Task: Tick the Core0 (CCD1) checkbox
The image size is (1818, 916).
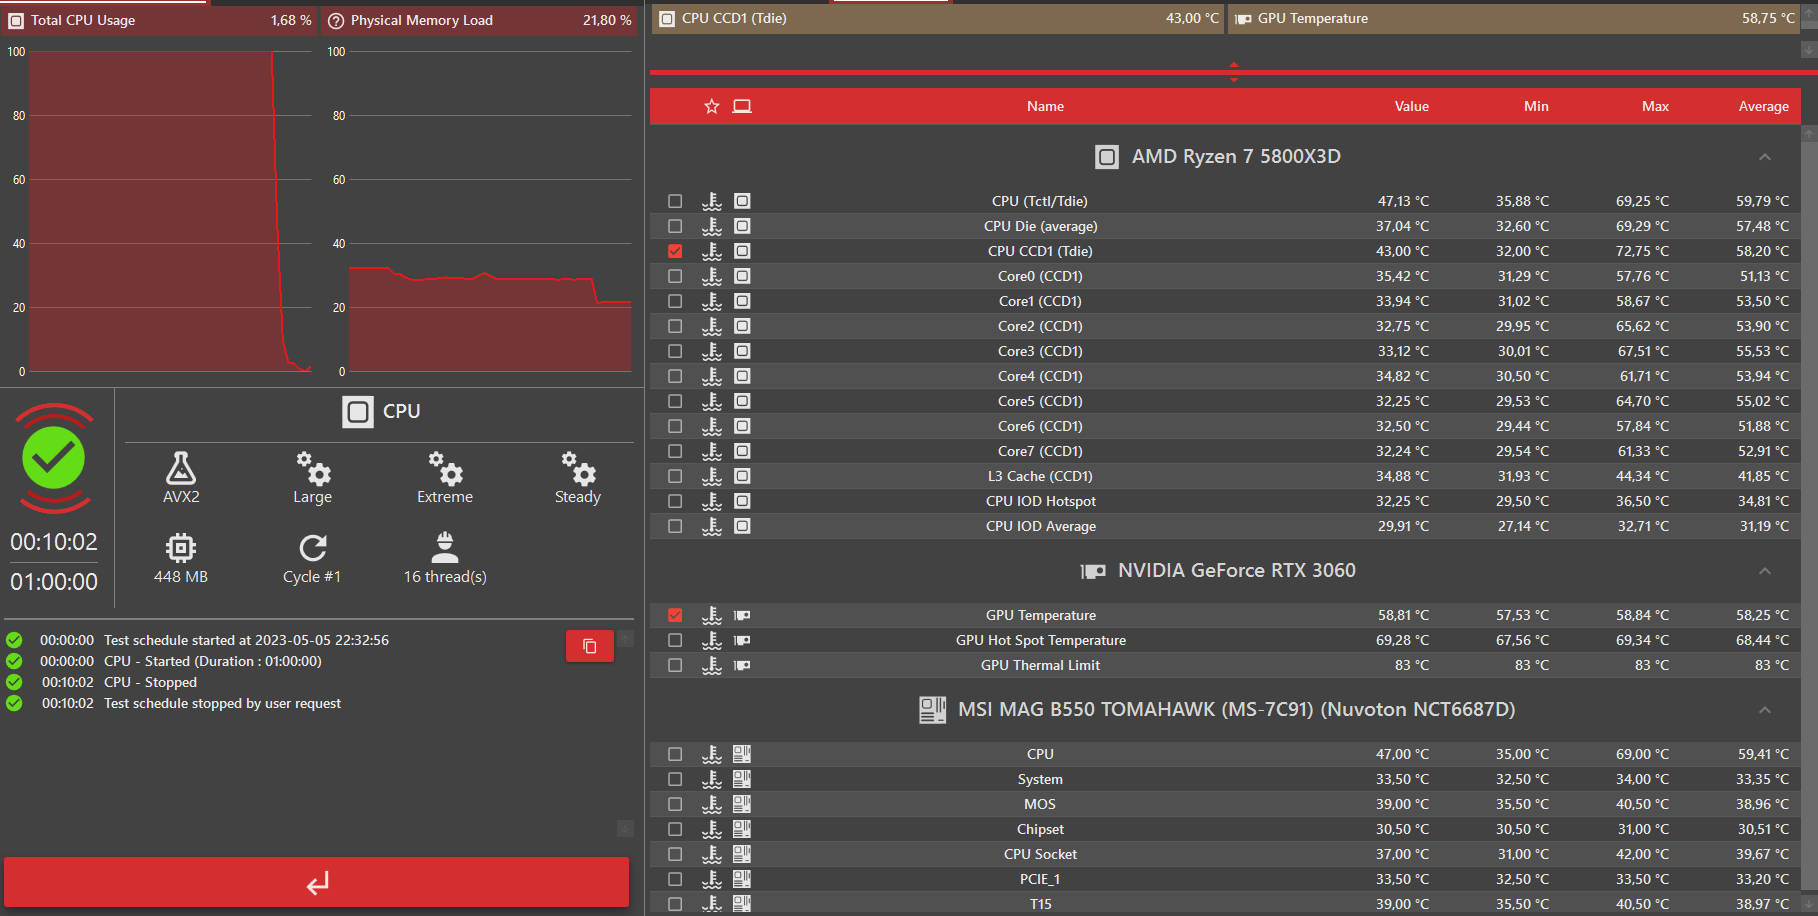Action: point(675,276)
